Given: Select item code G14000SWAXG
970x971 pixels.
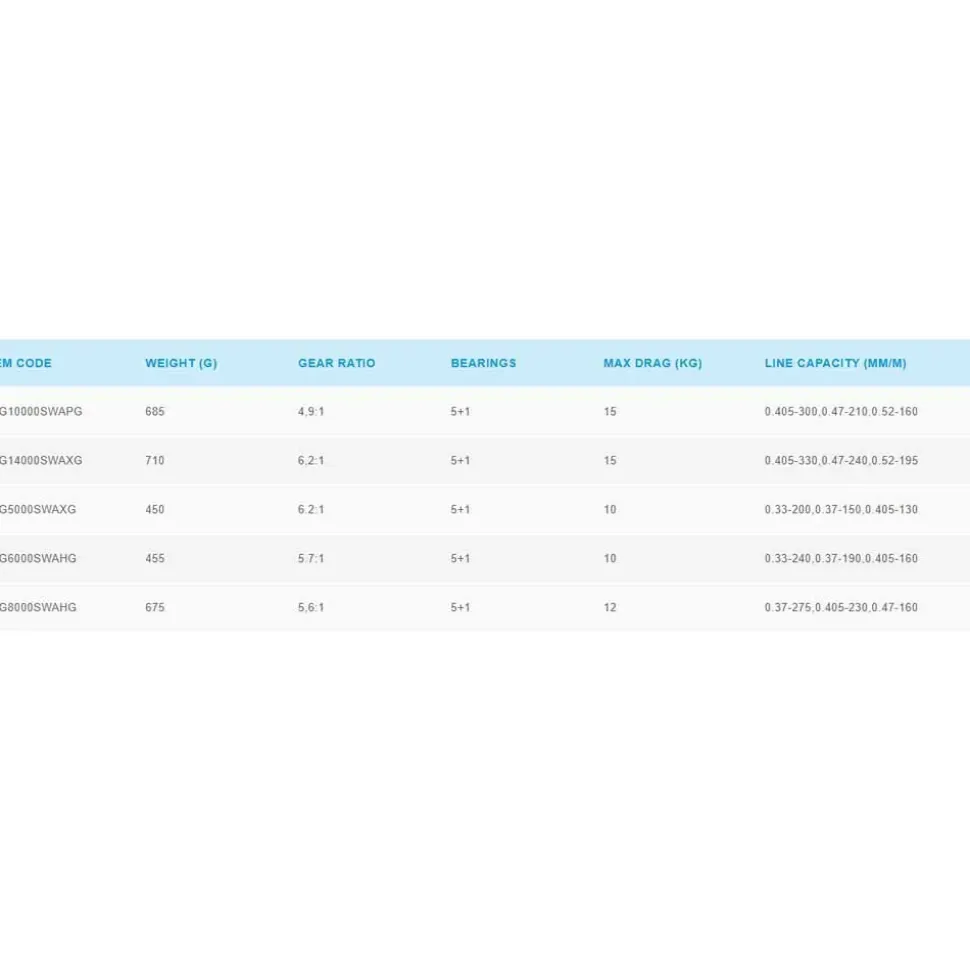Looking at the screenshot, I should (41, 461).
